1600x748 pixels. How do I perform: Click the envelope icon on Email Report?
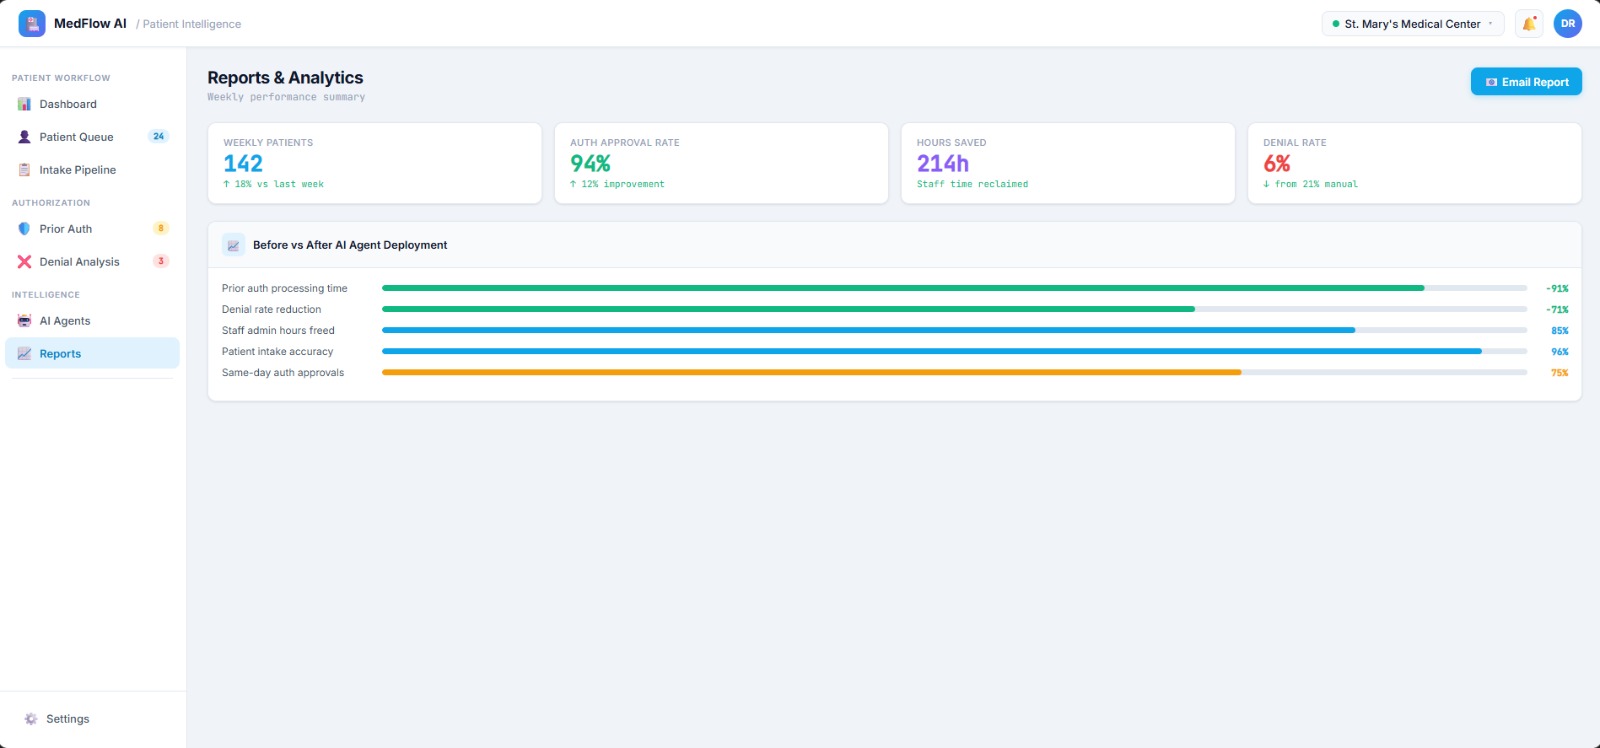(1492, 82)
